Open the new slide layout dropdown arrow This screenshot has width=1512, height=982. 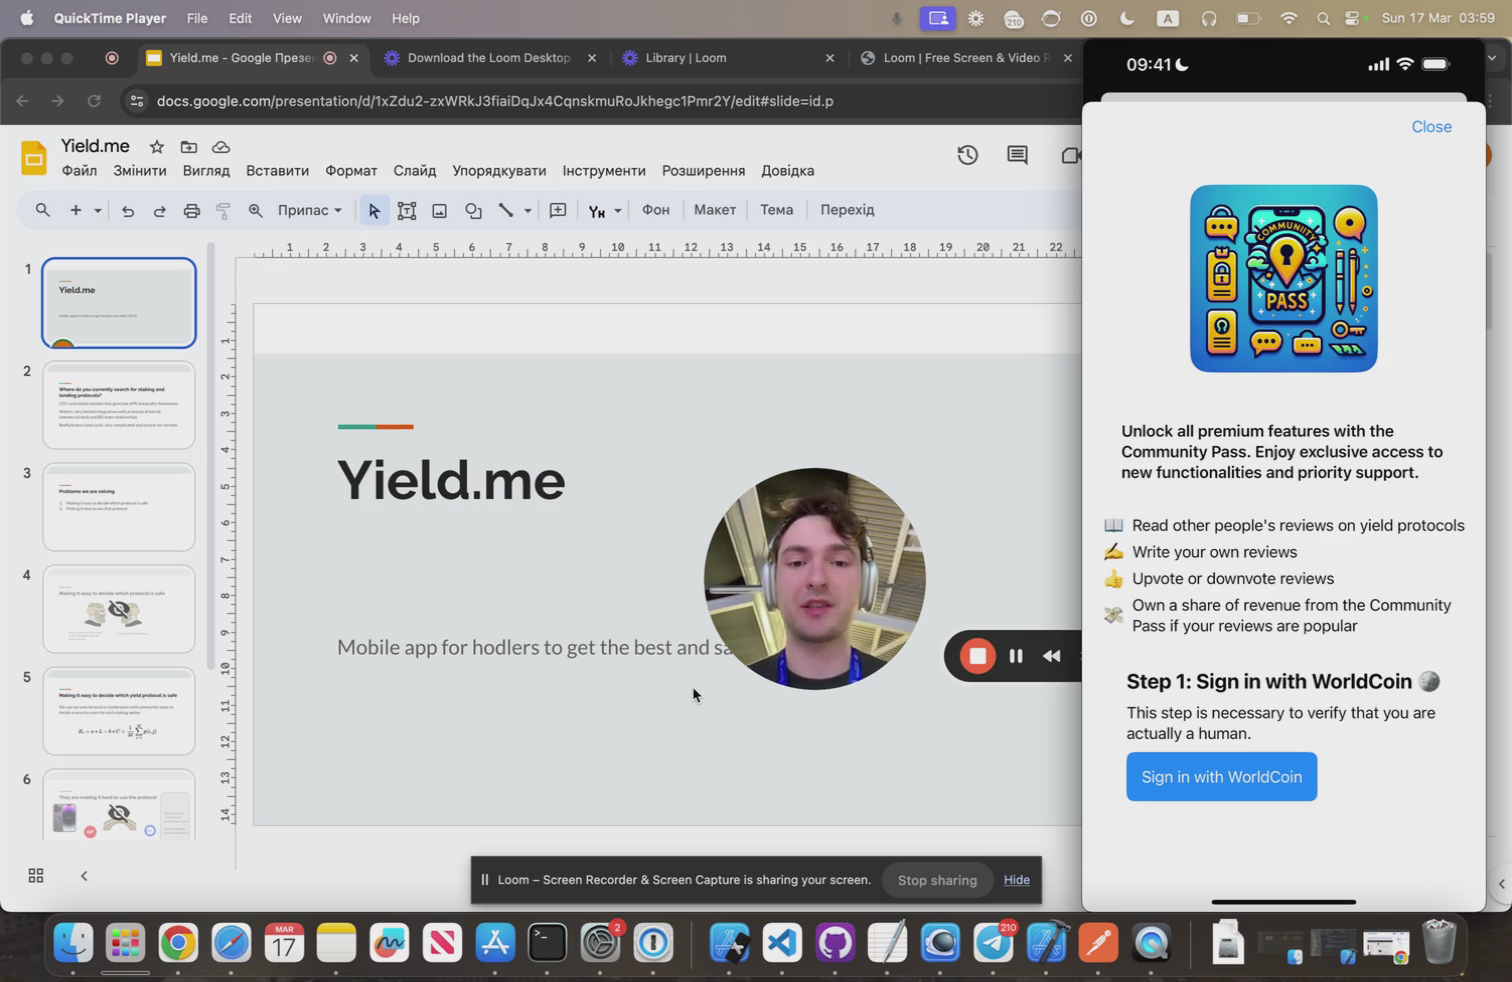[97, 210]
